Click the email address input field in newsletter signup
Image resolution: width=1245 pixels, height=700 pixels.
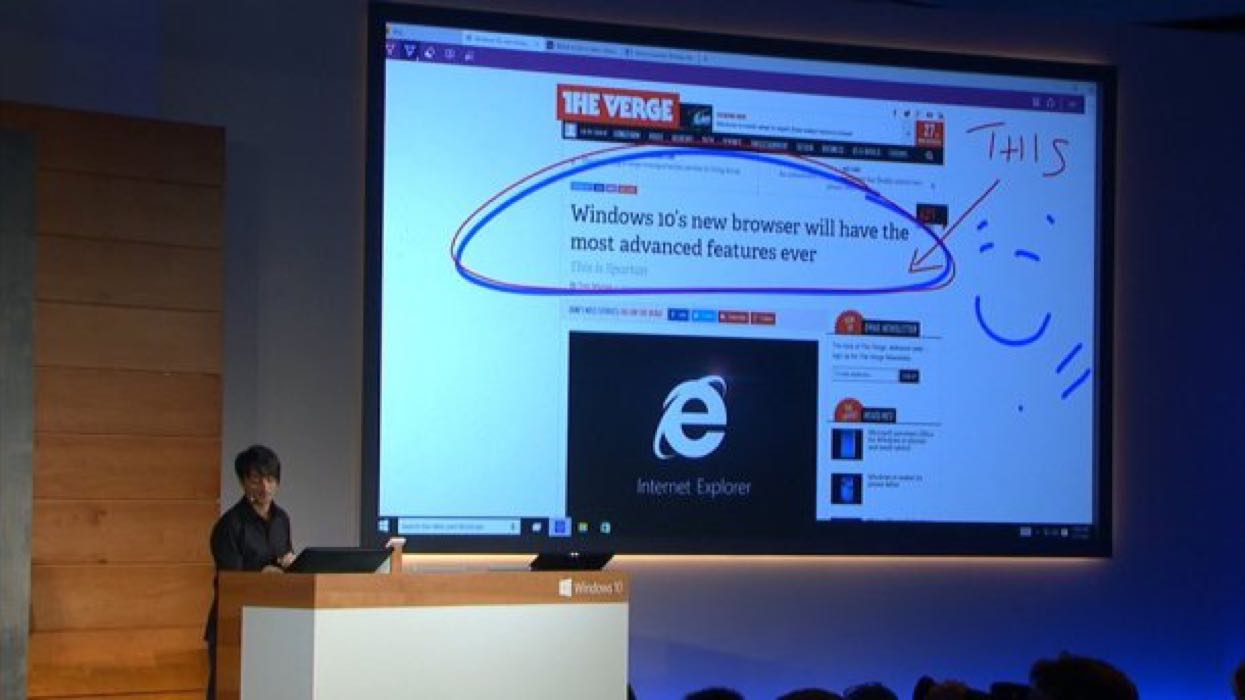(862, 376)
